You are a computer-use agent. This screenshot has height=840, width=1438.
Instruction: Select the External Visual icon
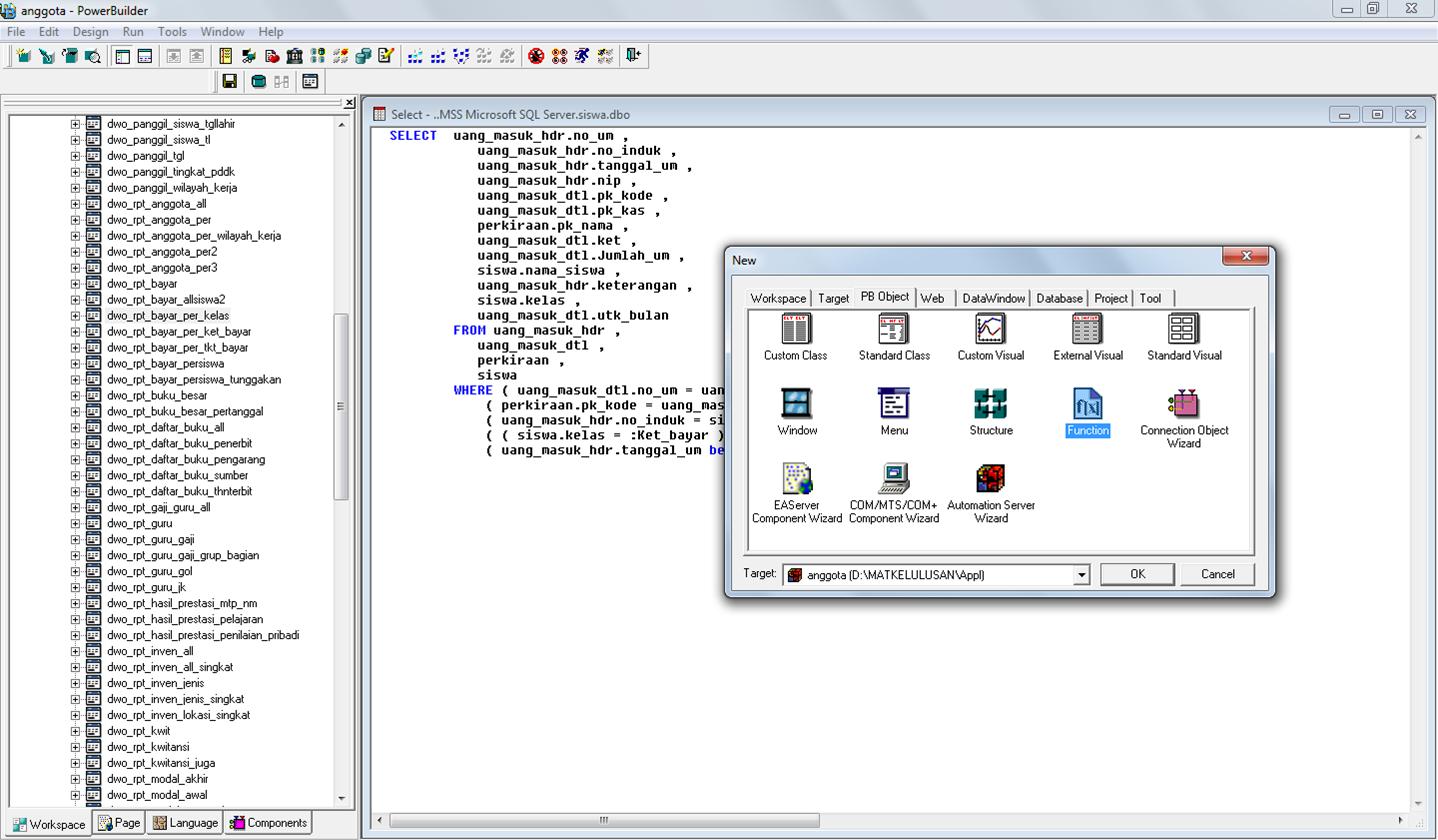[x=1087, y=329]
